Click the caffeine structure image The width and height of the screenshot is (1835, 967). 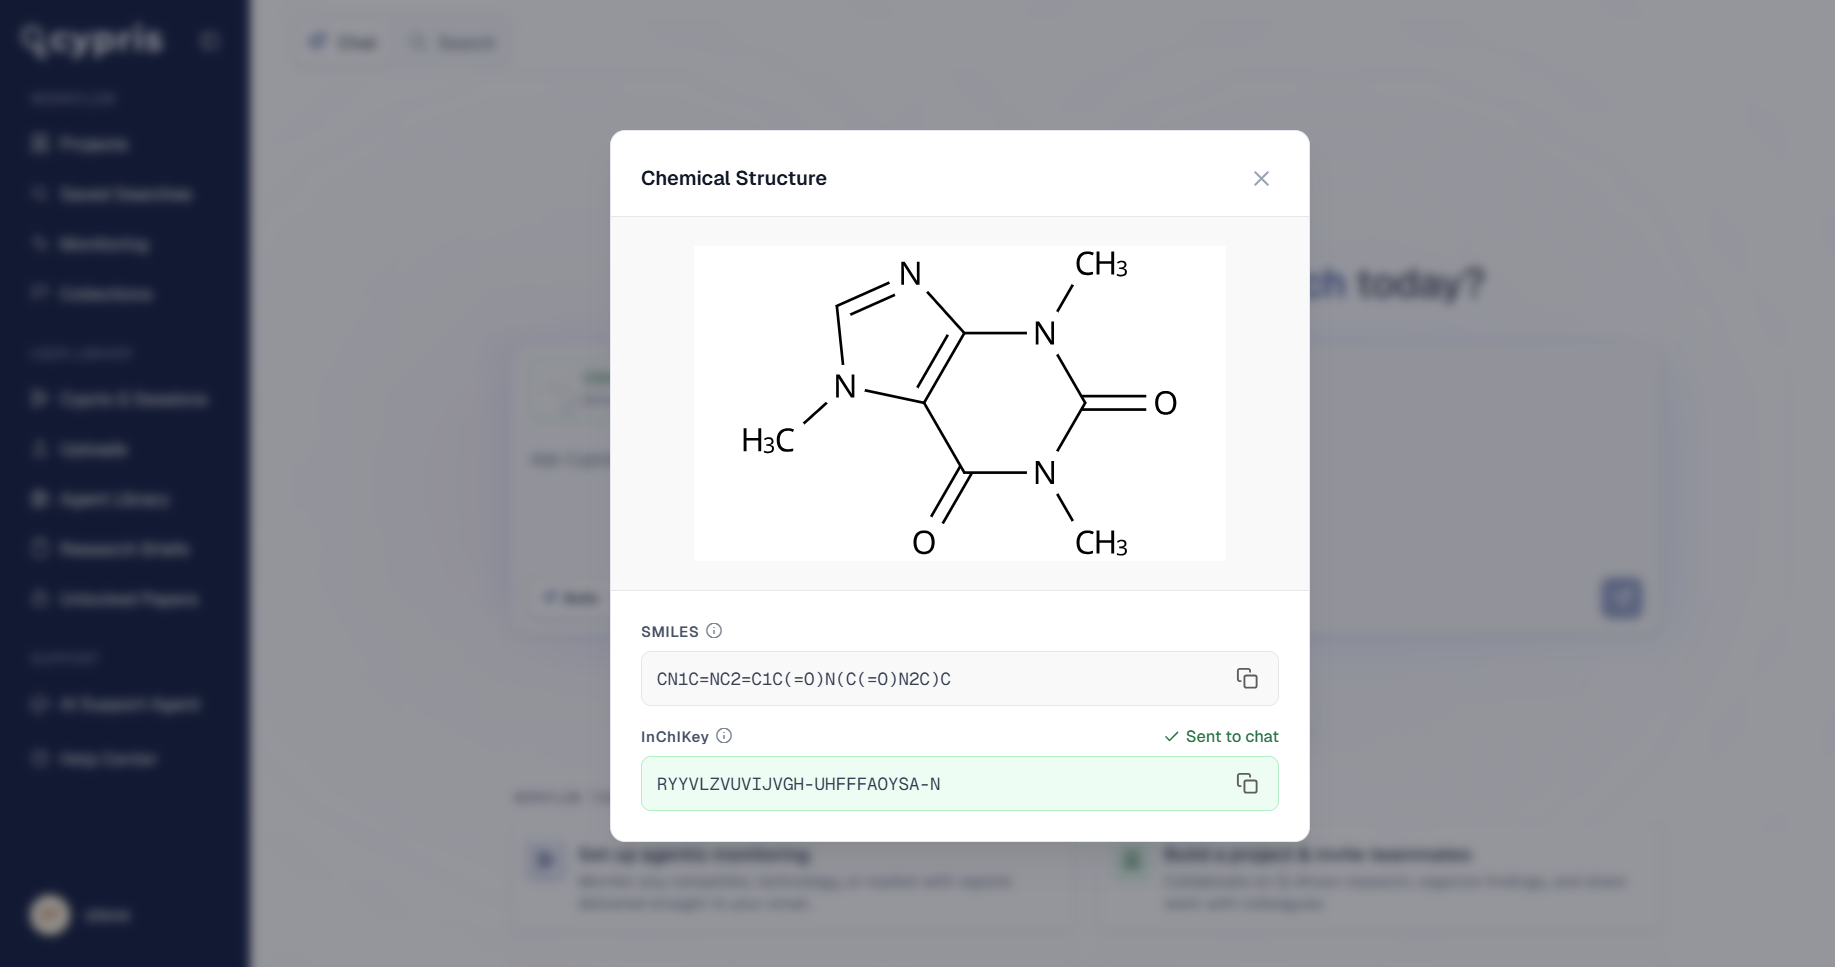click(959, 403)
